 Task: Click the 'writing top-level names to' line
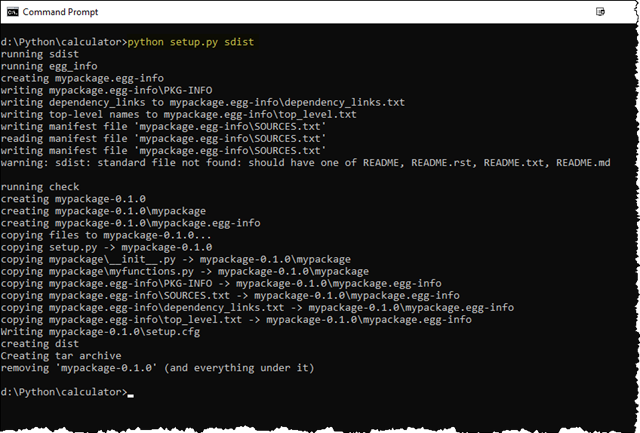179,114
